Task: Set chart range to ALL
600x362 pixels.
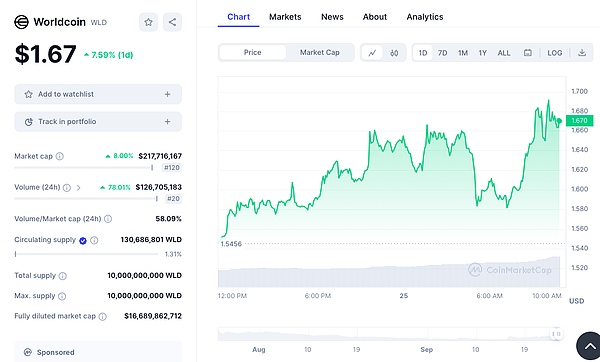Action: click(x=504, y=53)
